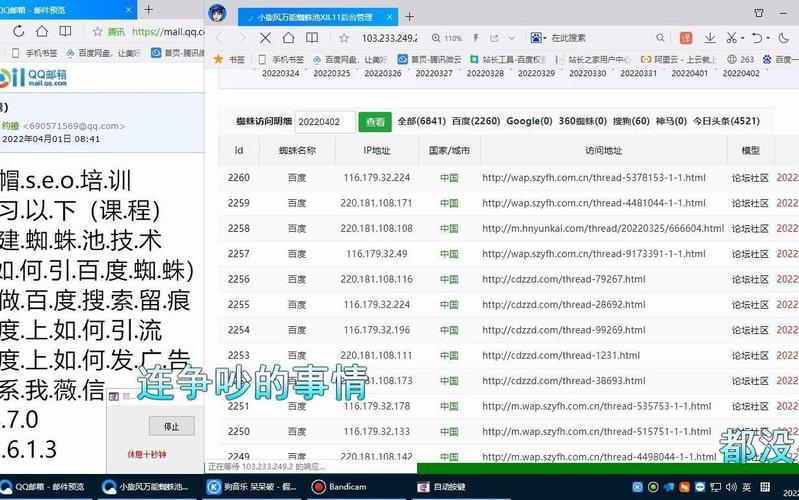Expand dropdown next to scissors tool

742,38
